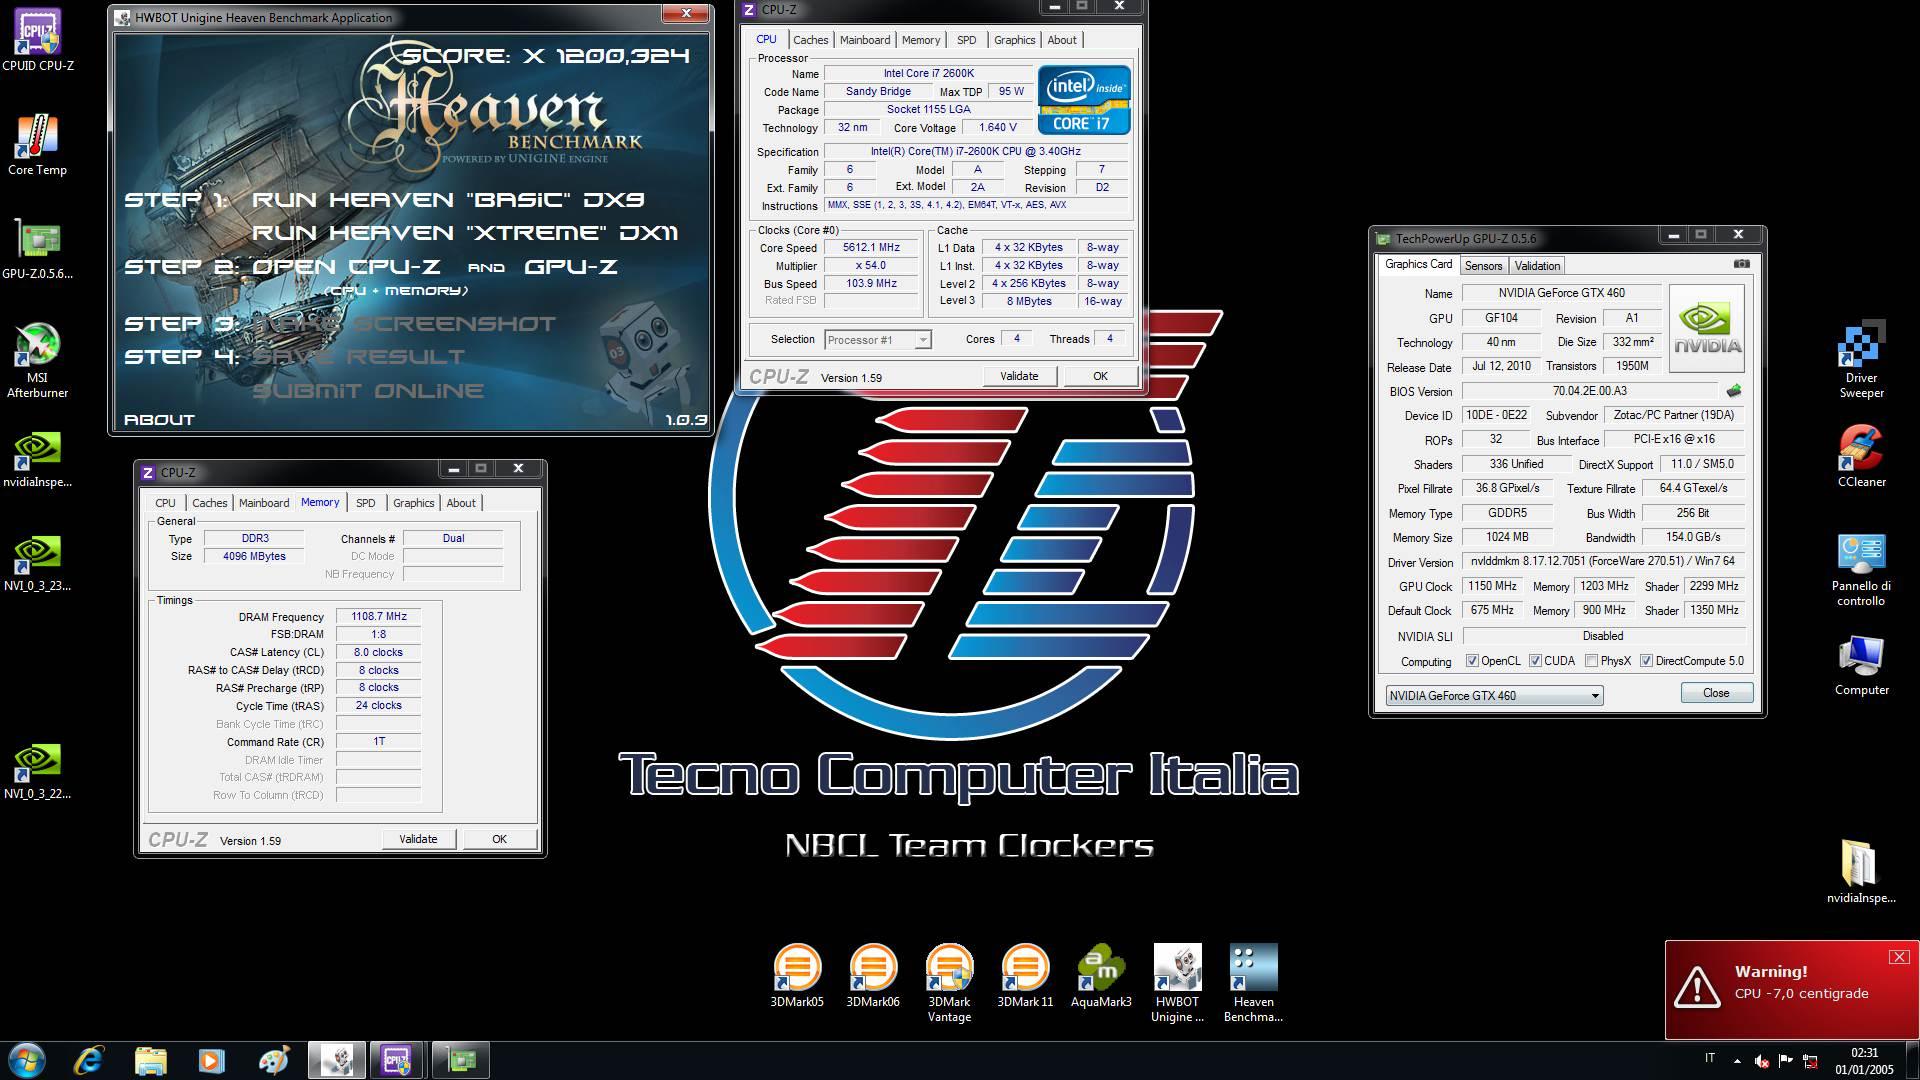Open Pannello di controllo icon

pyautogui.click(x=1861, y=568)
